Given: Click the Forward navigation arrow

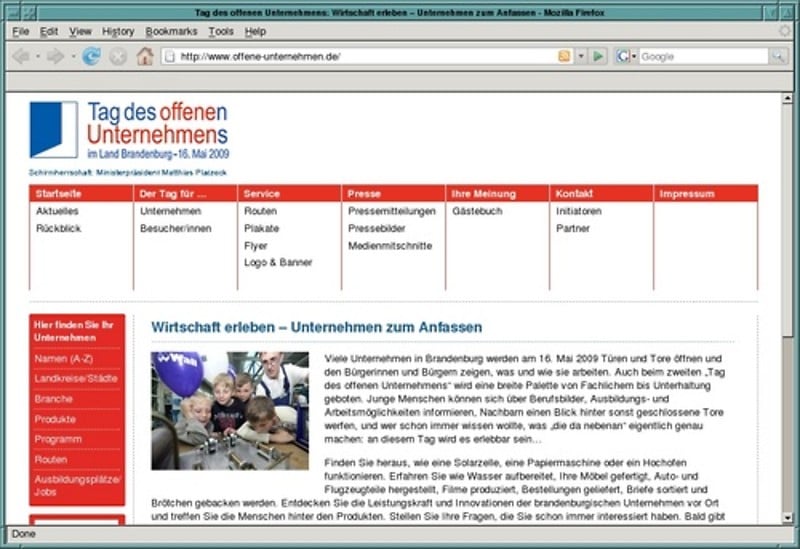Looking at the screenshot, I should [55, 56].
